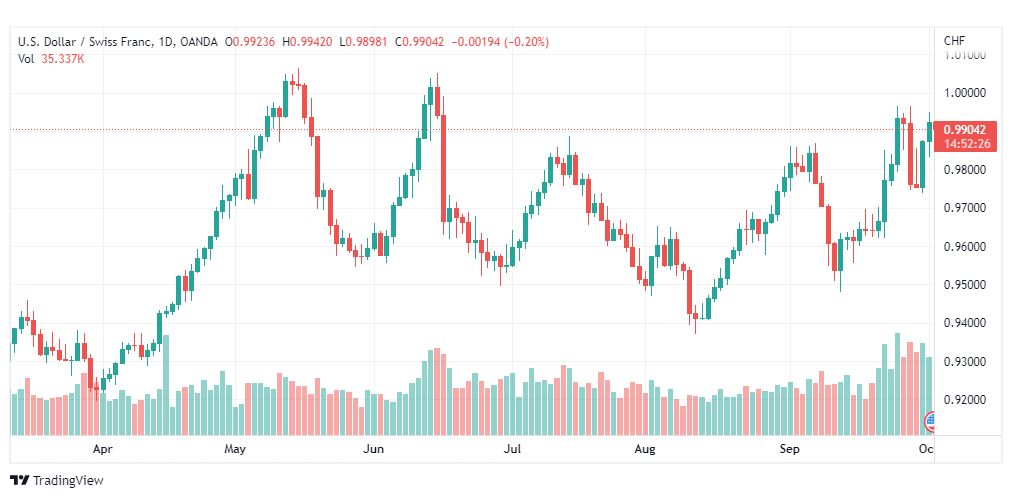
Task: Select the May label on time axis
Action: pos(235,450)
